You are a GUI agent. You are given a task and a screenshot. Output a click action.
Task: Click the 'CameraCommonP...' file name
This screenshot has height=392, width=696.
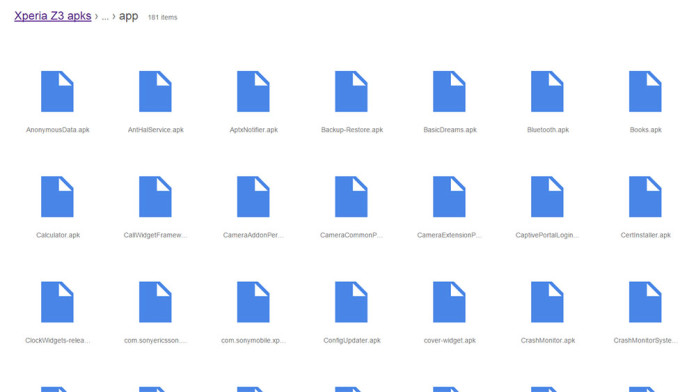(x=351, y=235)
